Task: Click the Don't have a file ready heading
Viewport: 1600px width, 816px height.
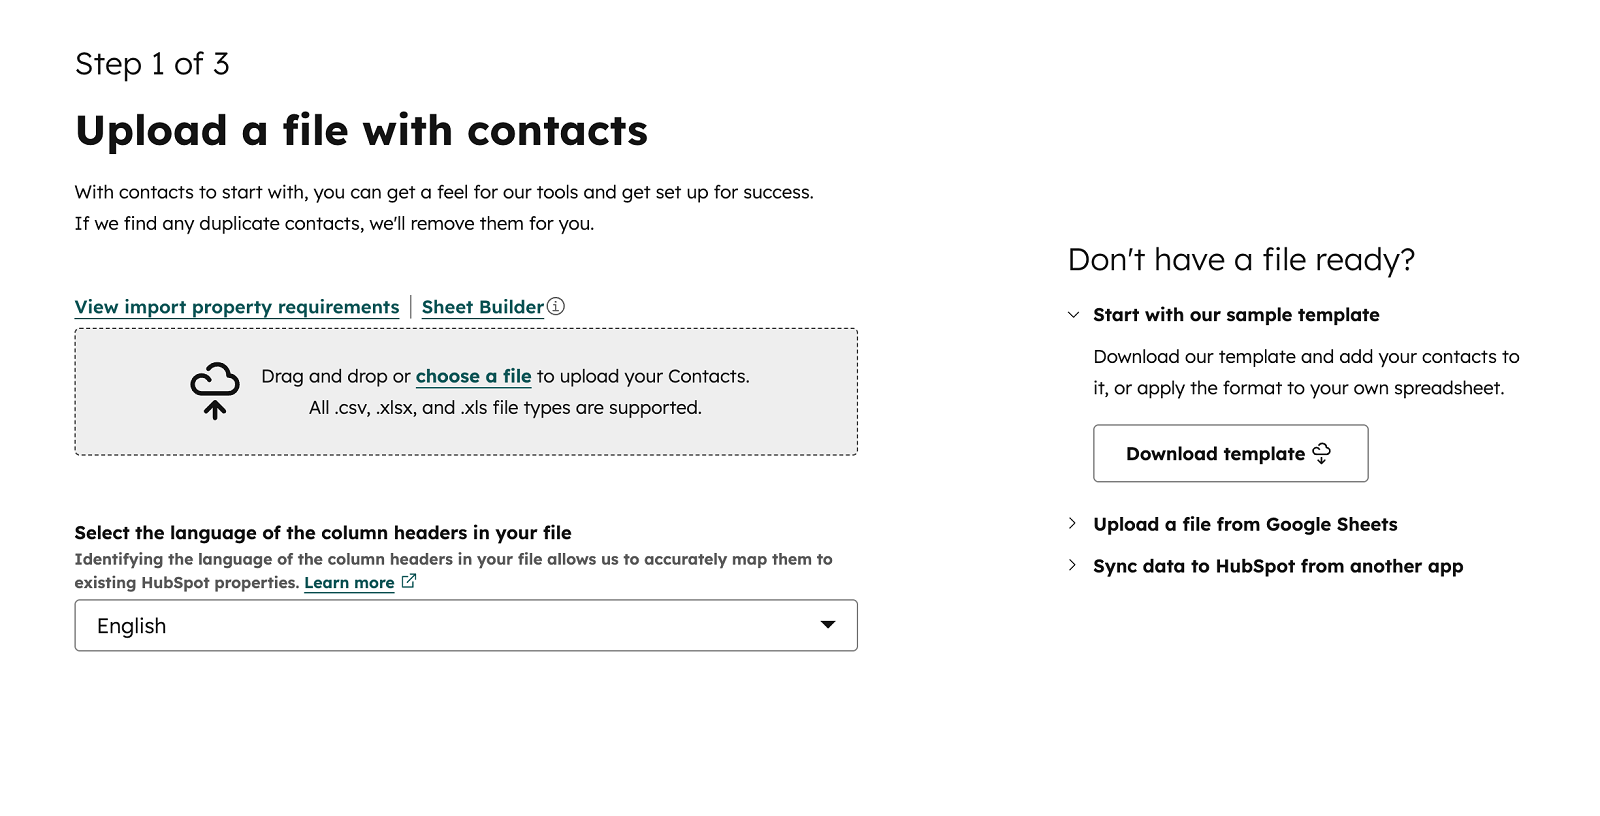Action: (x=1240, y=259)
